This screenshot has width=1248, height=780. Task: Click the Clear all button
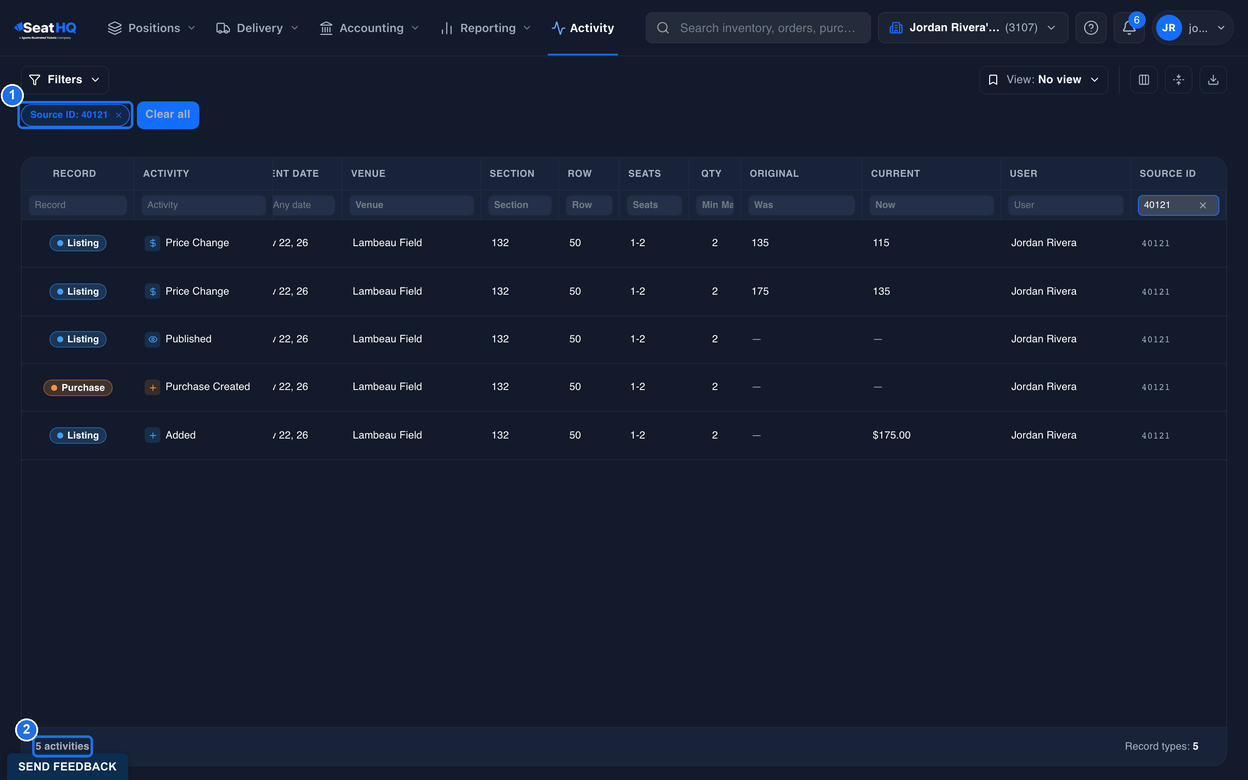coord(168,115)
